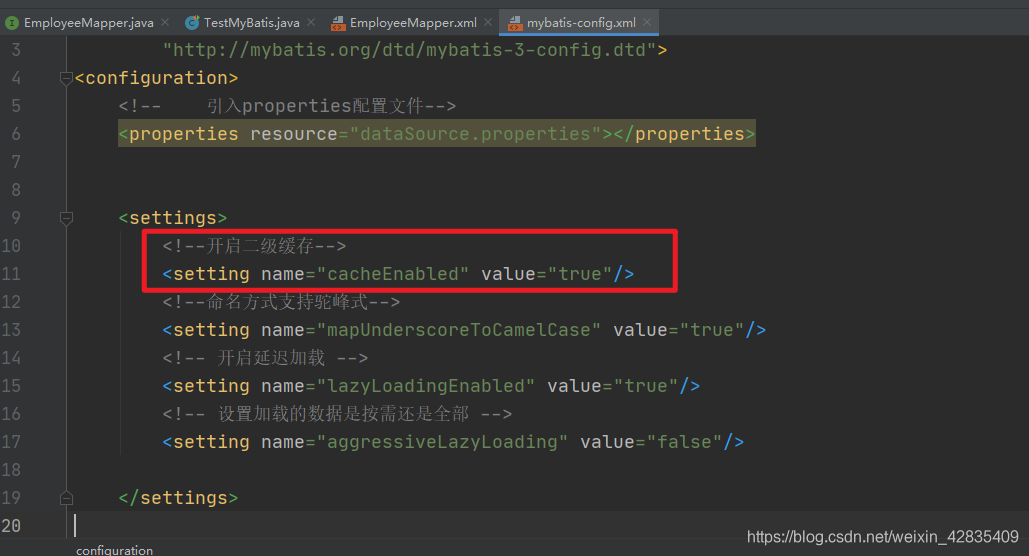Close the mybatis-config.xml tab

[x=647, y=22]
